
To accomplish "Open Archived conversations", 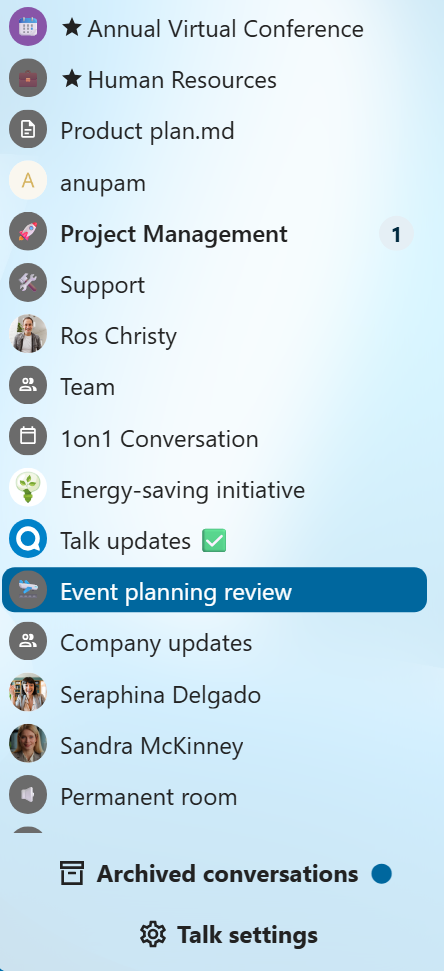I will [226, 874].
